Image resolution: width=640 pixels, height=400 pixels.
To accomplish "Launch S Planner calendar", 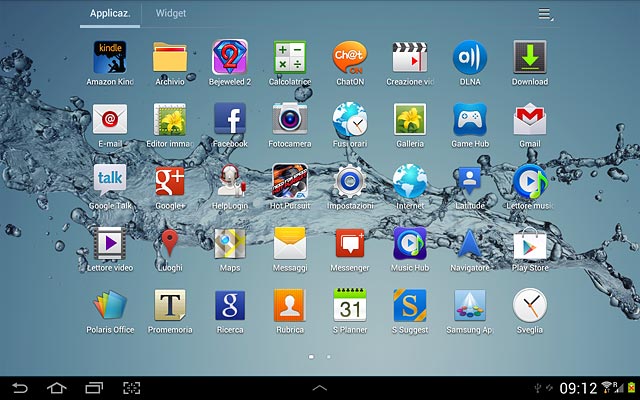I will 350,305.
